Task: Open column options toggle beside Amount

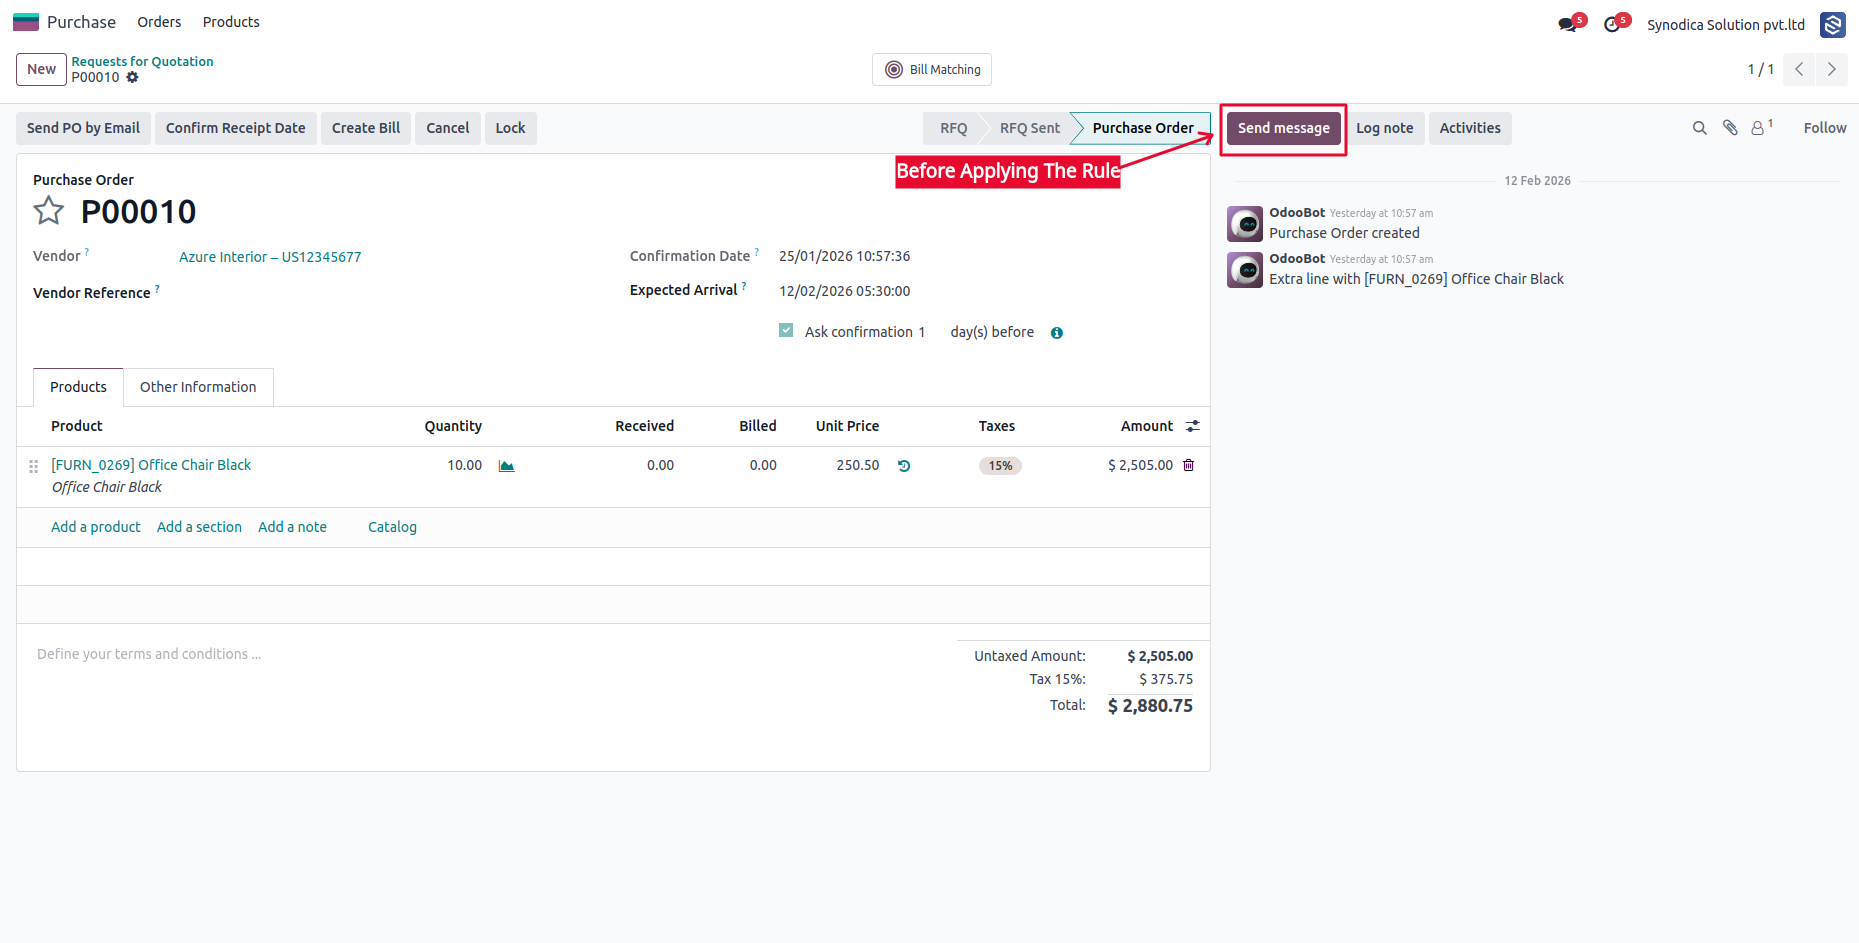Action: [1192, 426]
